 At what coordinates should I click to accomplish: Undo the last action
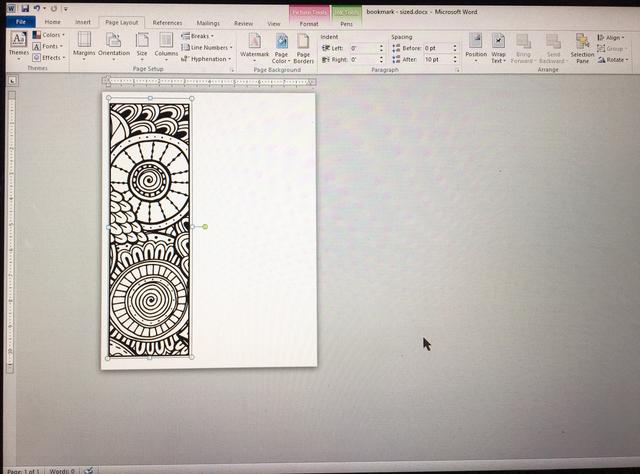point(37,9)
